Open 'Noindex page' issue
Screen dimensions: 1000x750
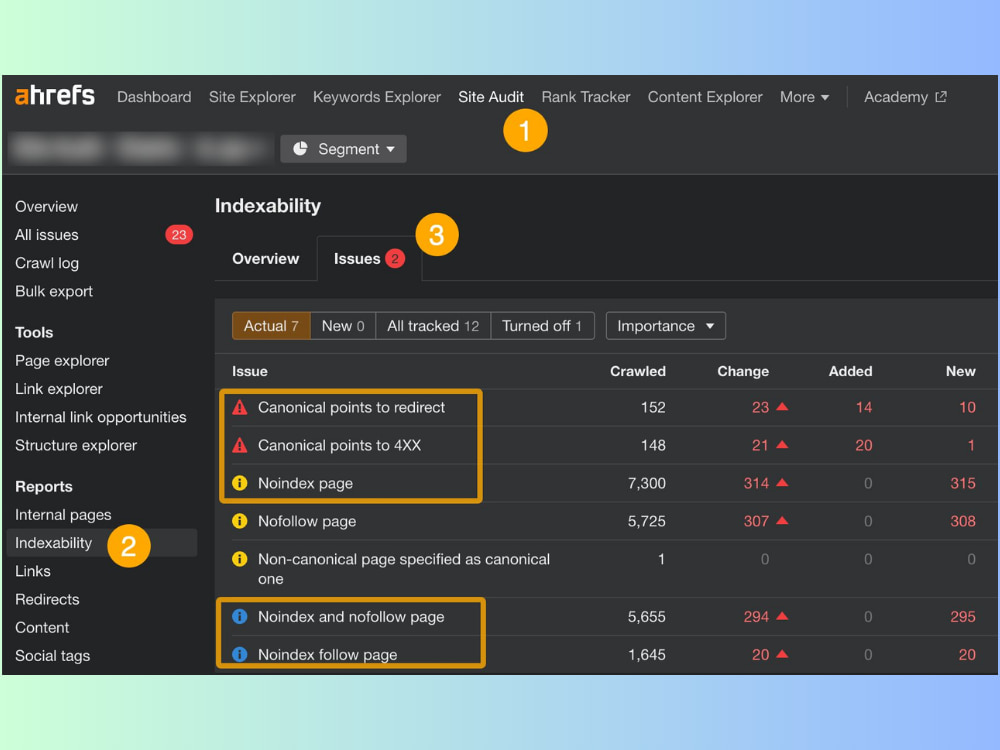tap(305, 483)
